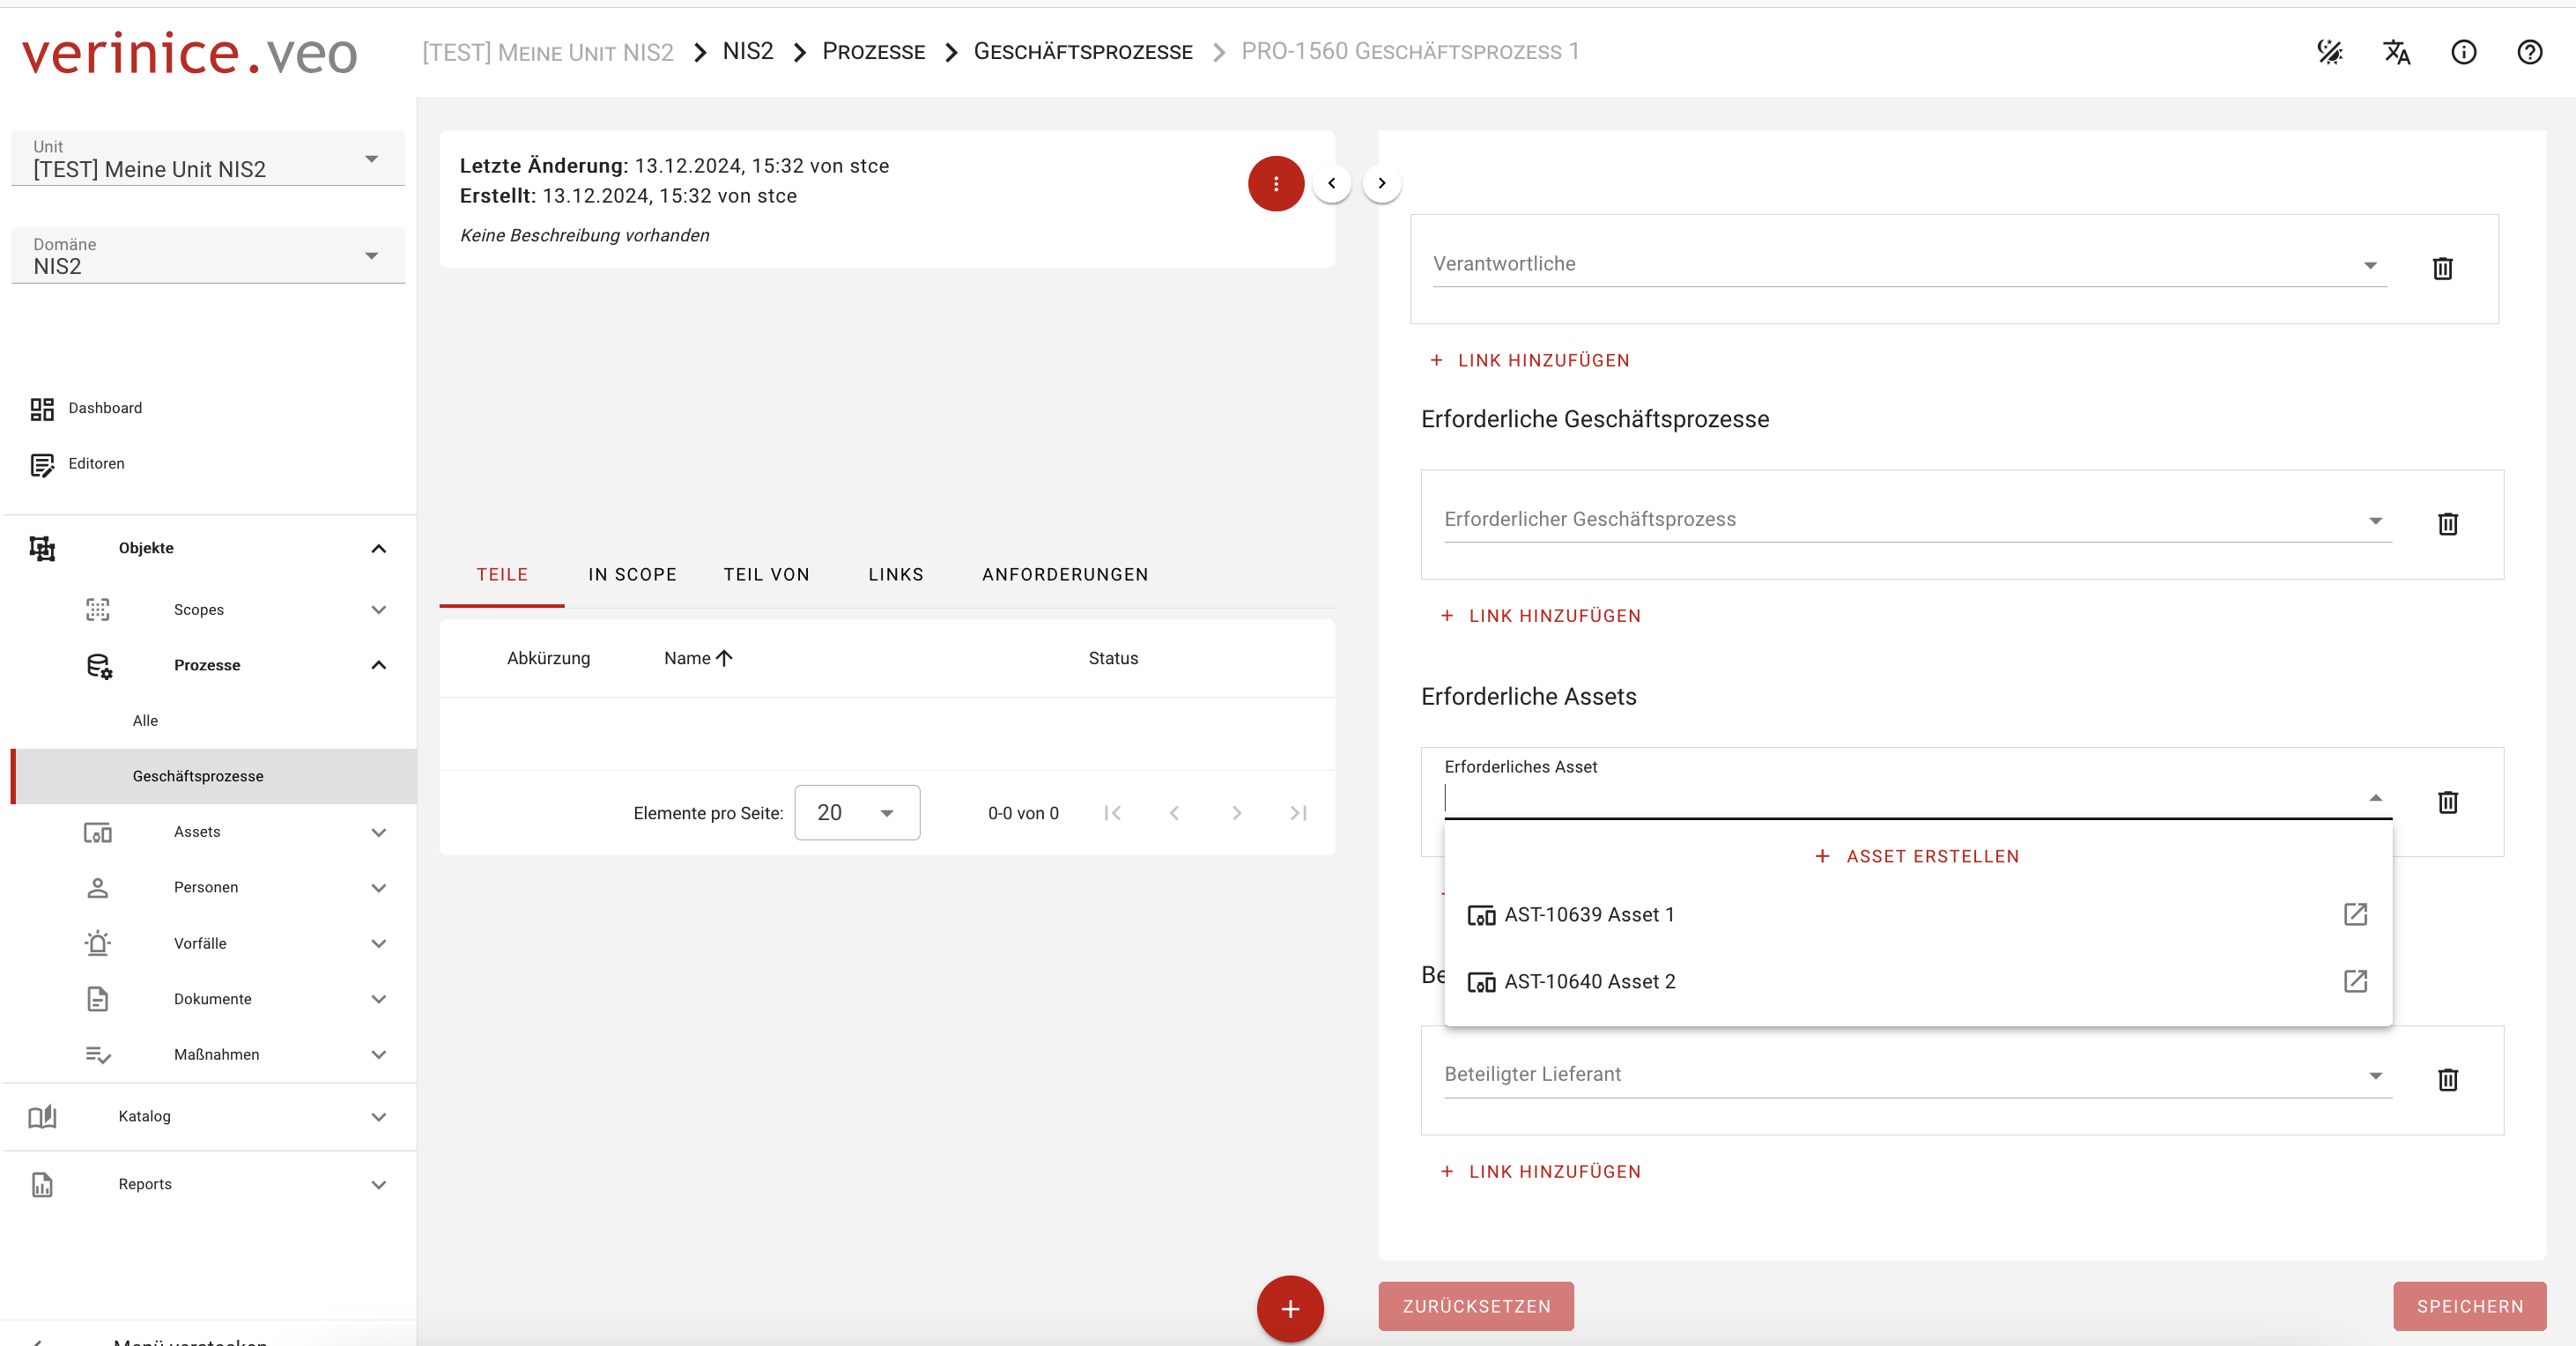Click the SPEICHERN button

pos(2469,1306)
